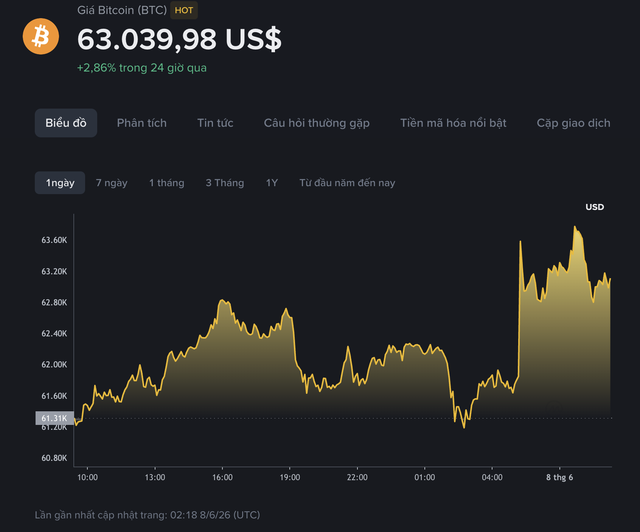Choose Từ đầu năm đến nay range
Image resolution: width=640 pixels, height=532 pixels.
[x=347, y=183]
